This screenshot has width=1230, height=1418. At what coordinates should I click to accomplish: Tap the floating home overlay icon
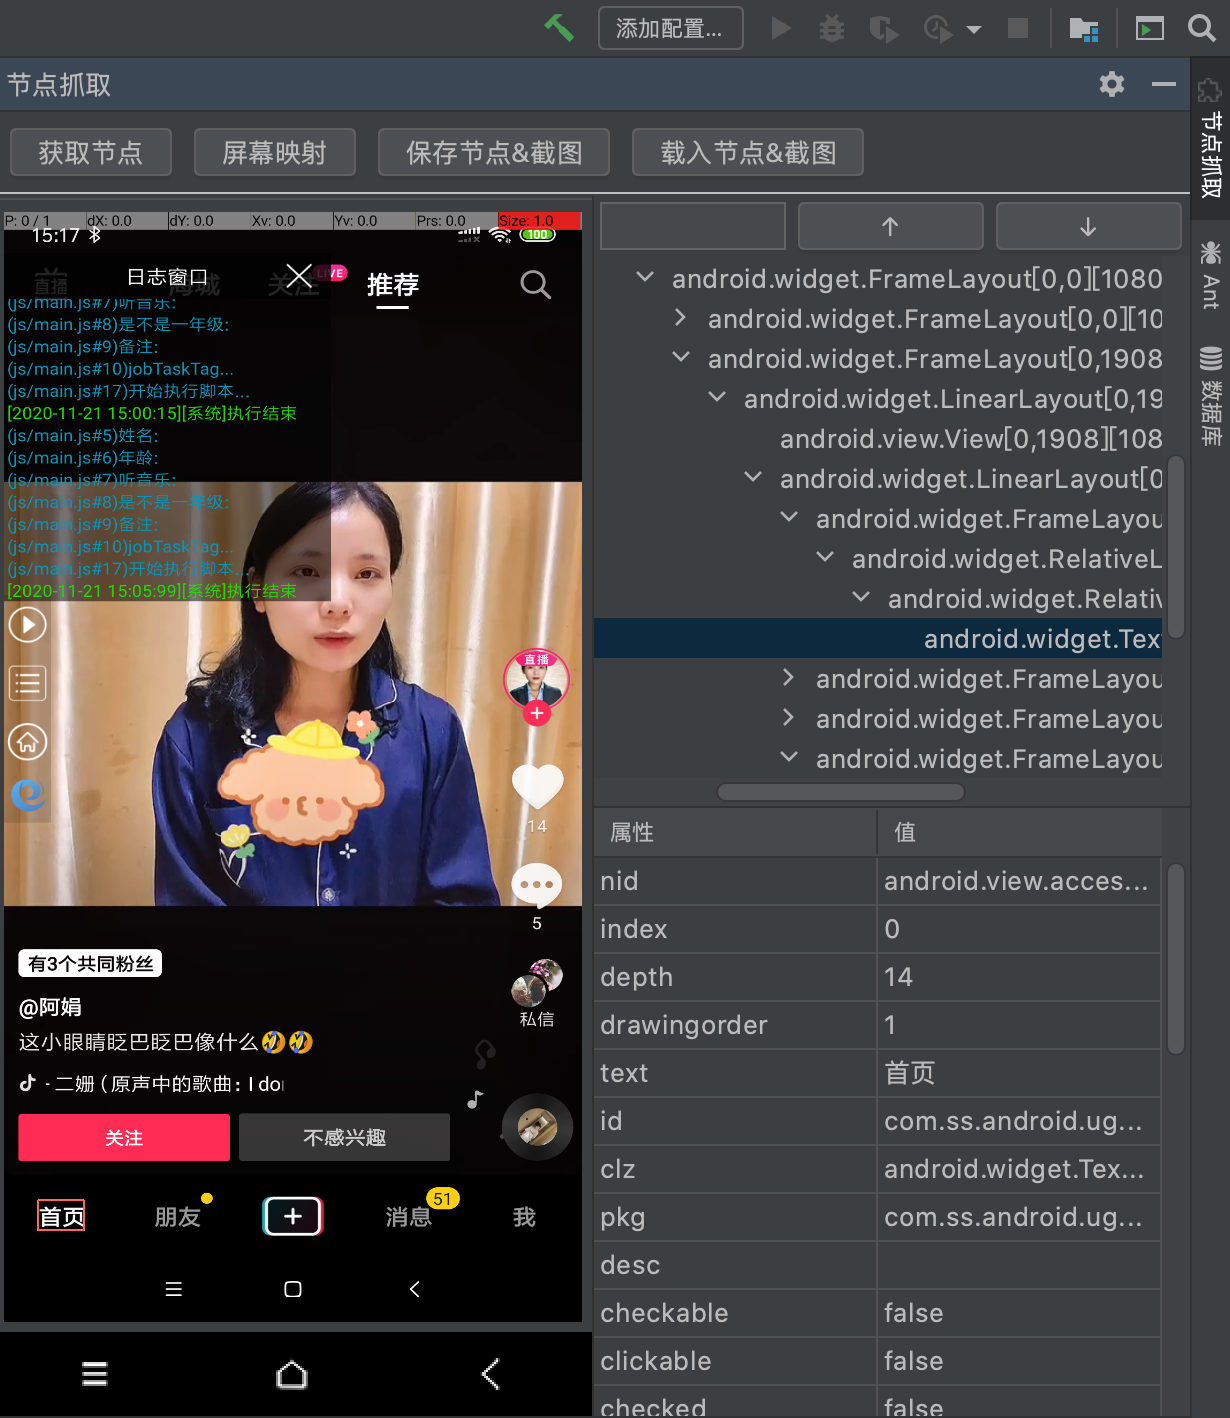coord(27,742)
